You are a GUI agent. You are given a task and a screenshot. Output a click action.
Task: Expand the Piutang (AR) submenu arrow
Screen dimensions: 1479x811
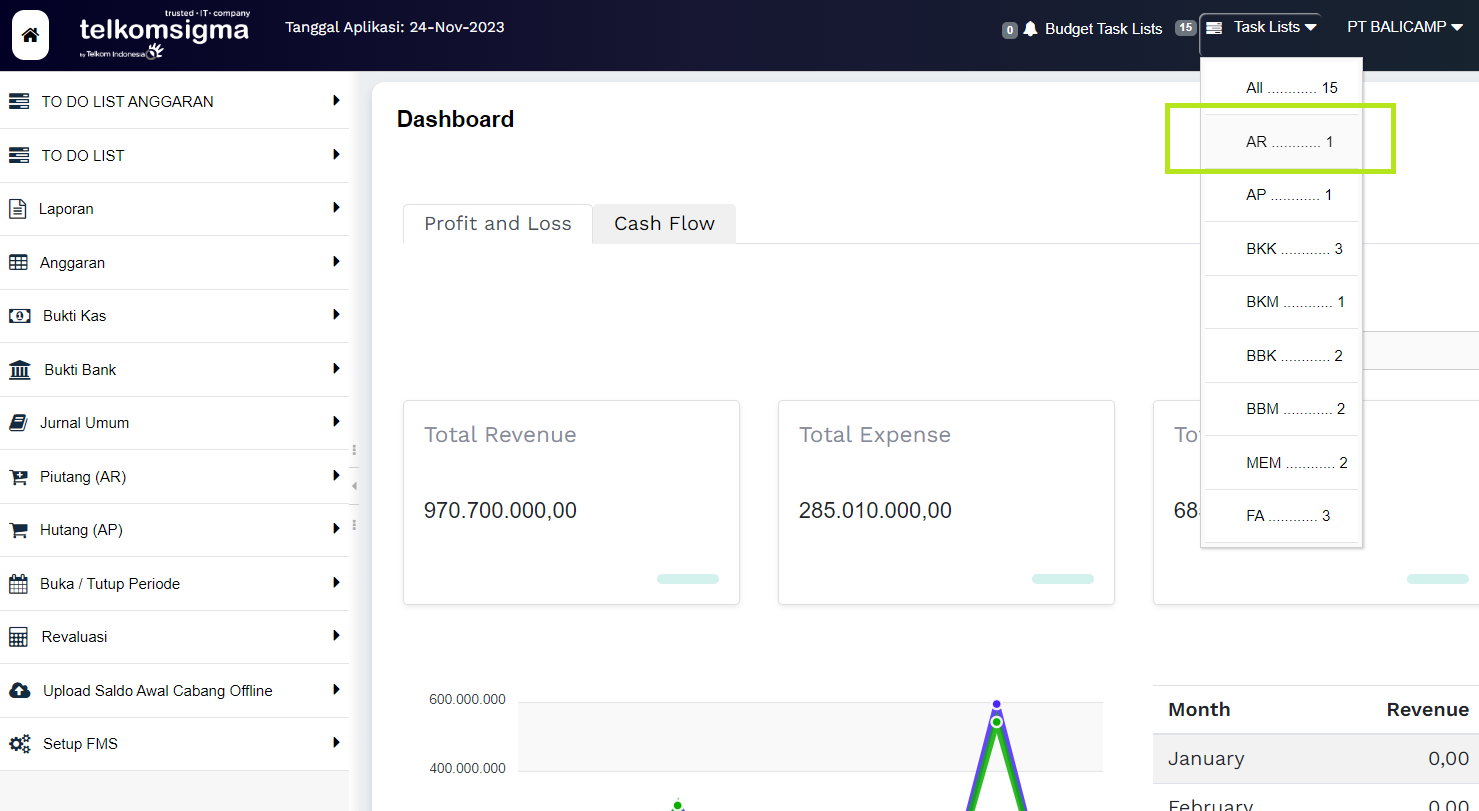coord(336,476)
